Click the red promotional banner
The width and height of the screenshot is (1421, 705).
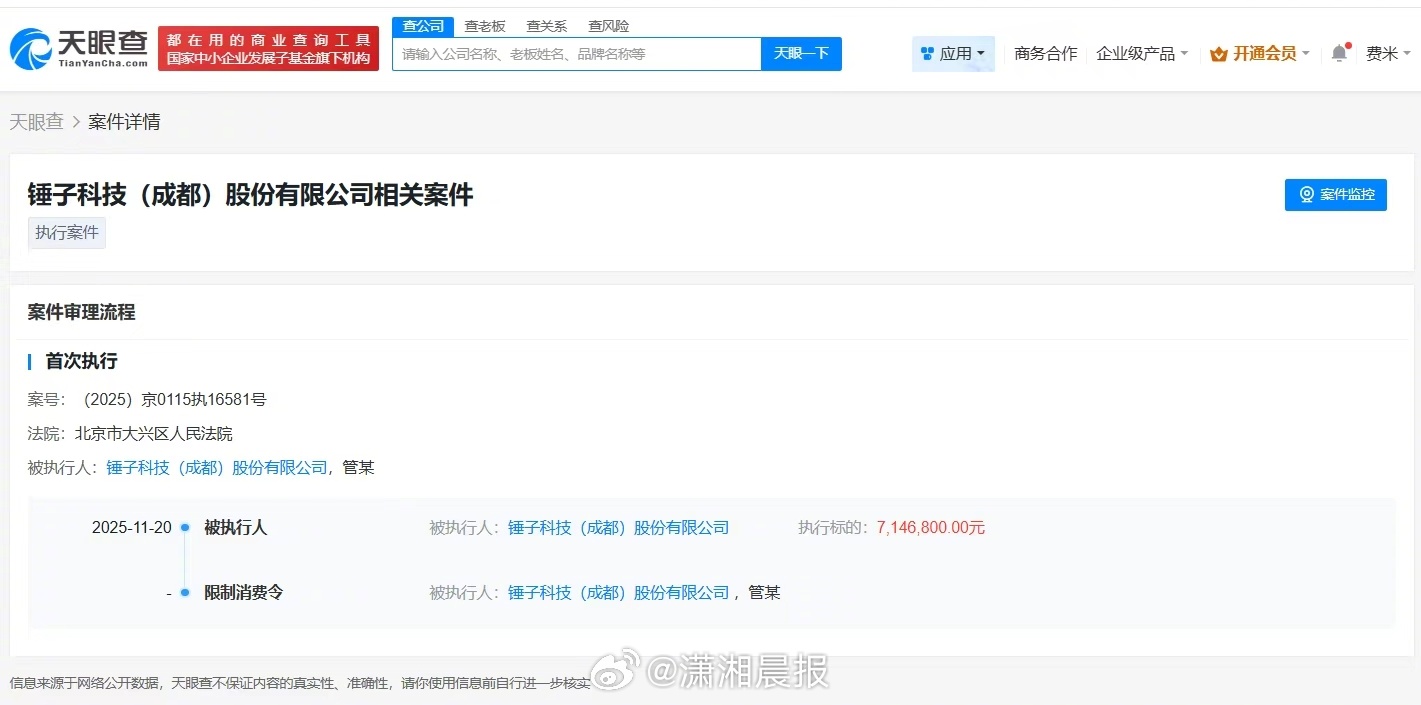[268, 49]
